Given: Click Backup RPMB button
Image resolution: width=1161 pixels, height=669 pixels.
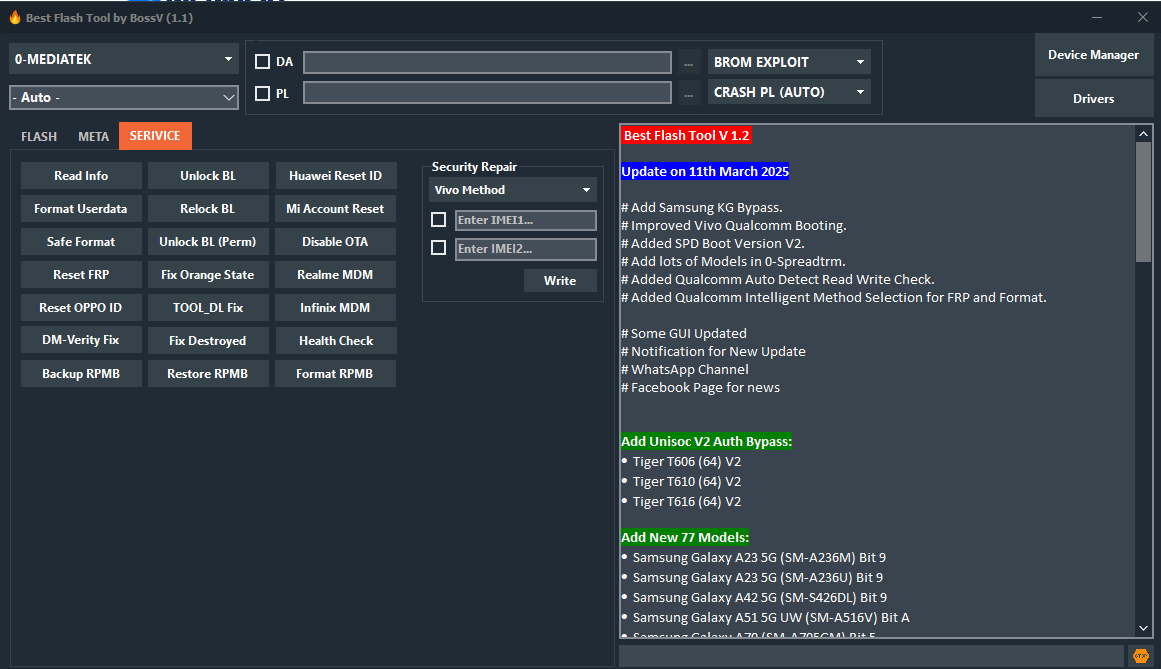Looking at the screenshot, I should pos(81,373).
